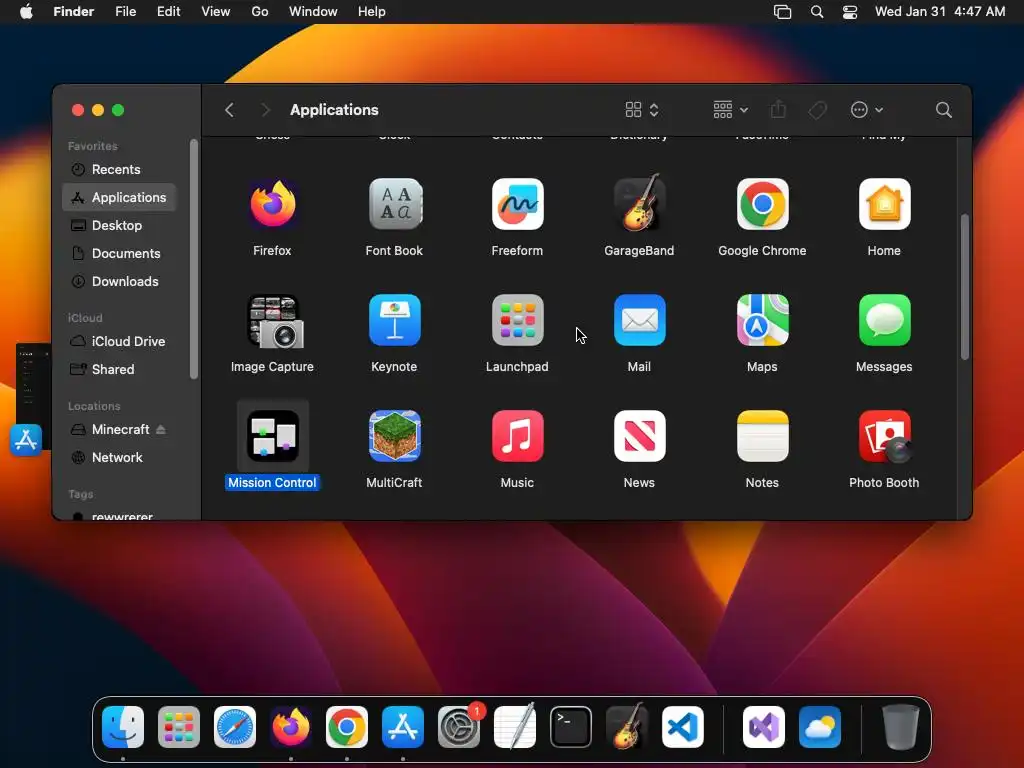
Task: Click the Freeform app icon
Action: [x=517, y=204]
